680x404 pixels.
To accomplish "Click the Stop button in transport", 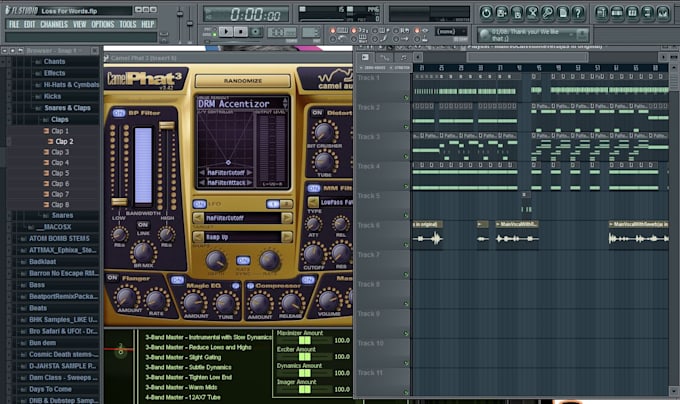I will point(241,32).
